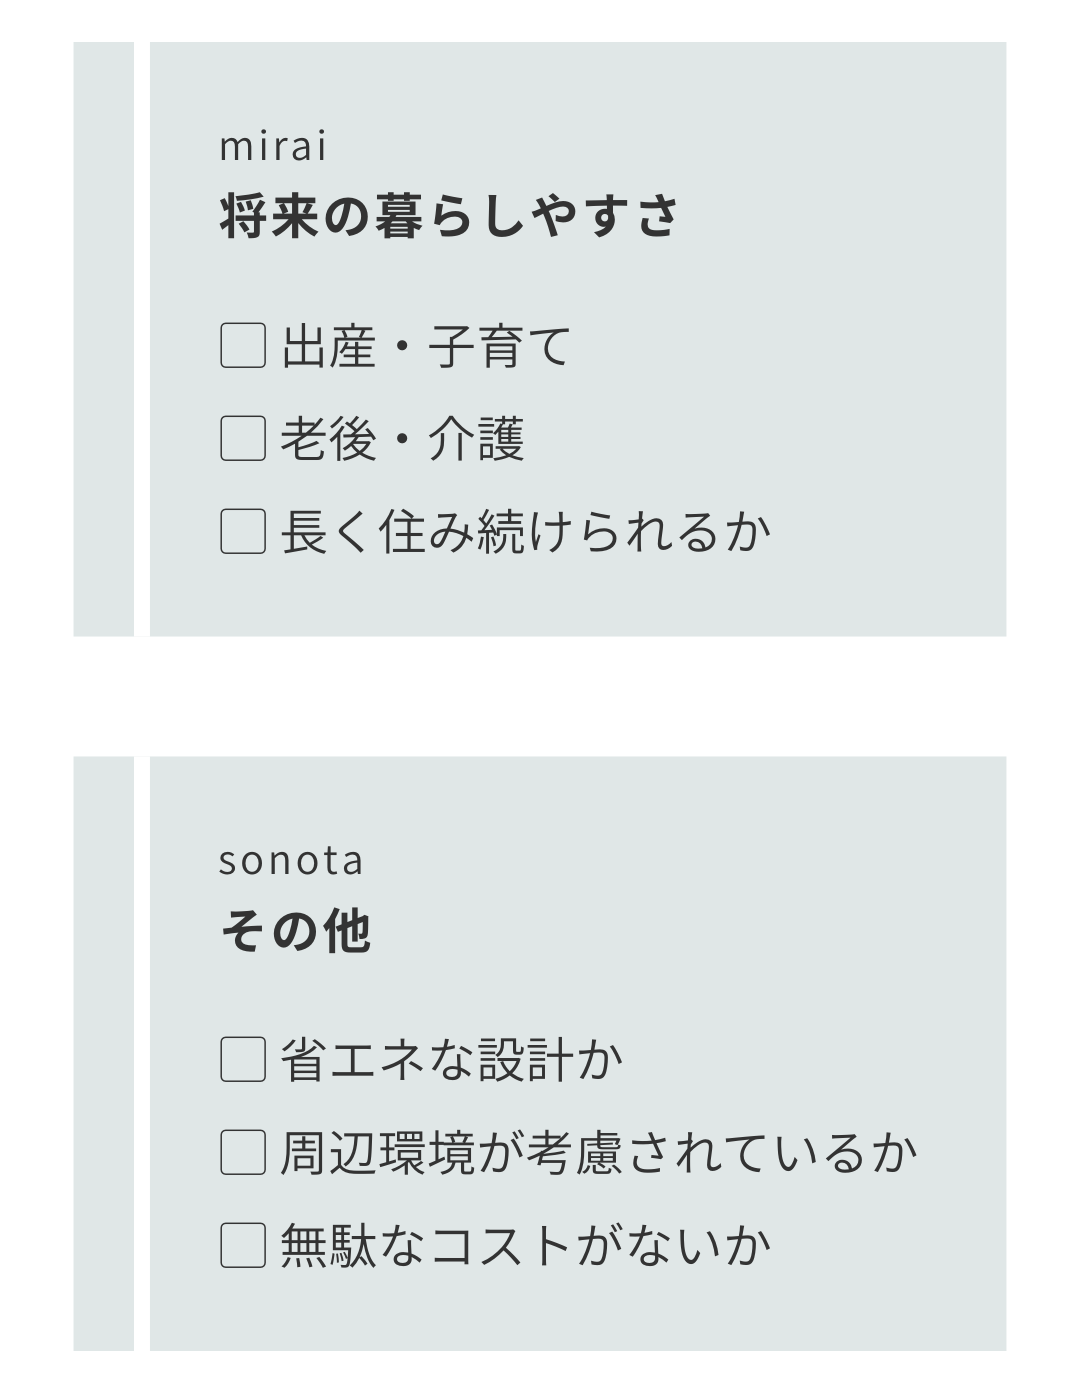Click empty area right of その他 heading

(680, 930)
